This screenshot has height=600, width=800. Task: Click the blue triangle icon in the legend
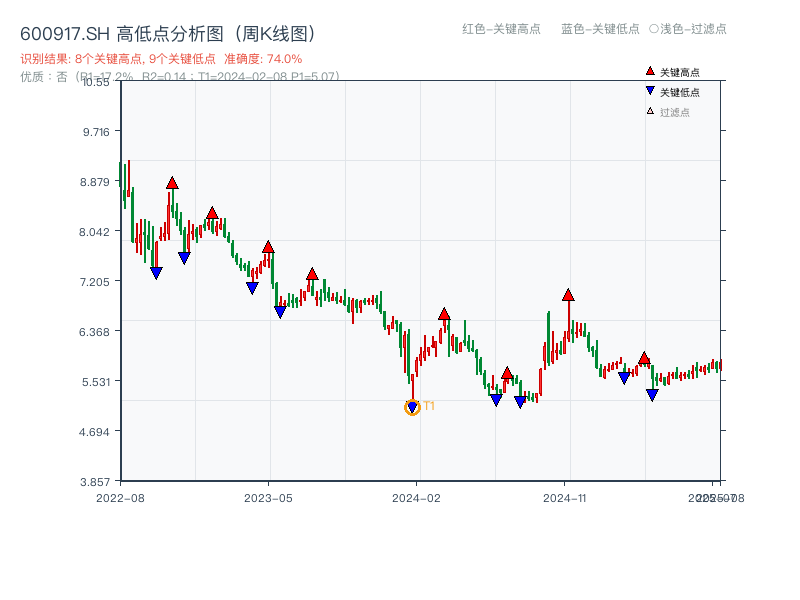650,91
